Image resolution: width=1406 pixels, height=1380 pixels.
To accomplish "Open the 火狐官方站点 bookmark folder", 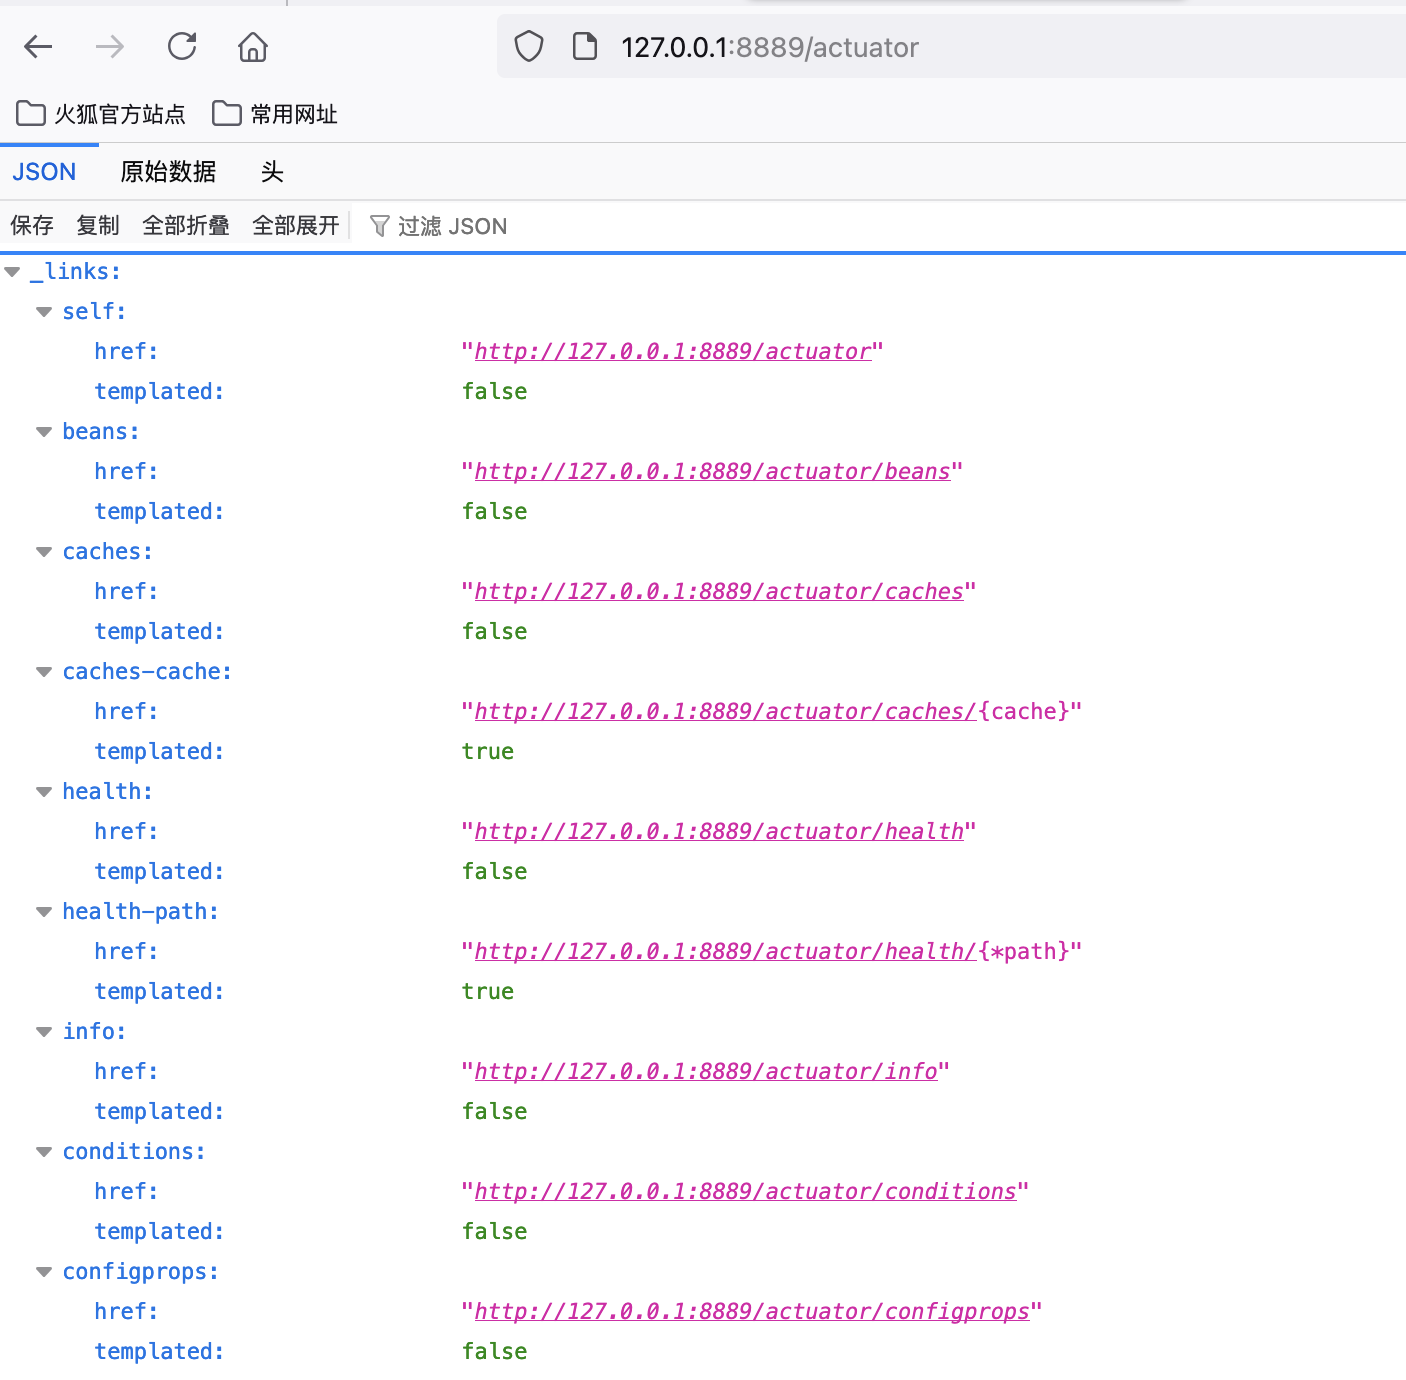I will (101, 114).
